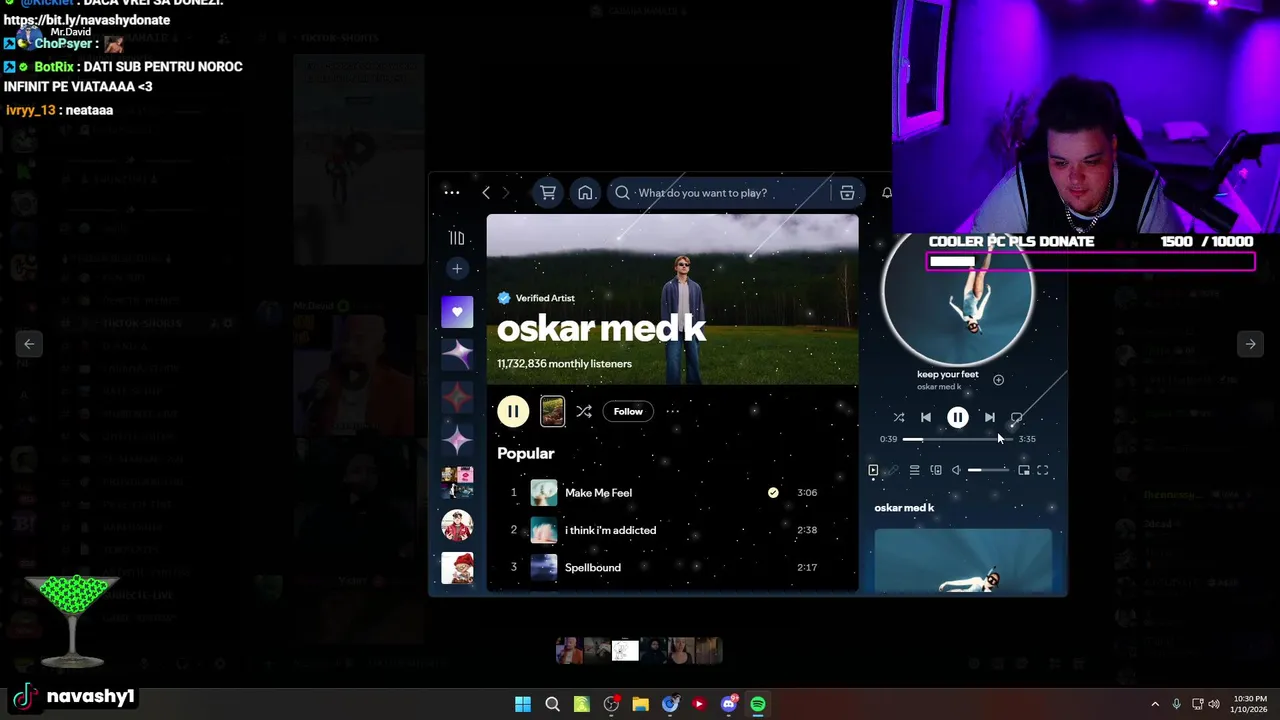Skip to the next track
Screen dimensions: 1280x720
(x=990, y=418)
